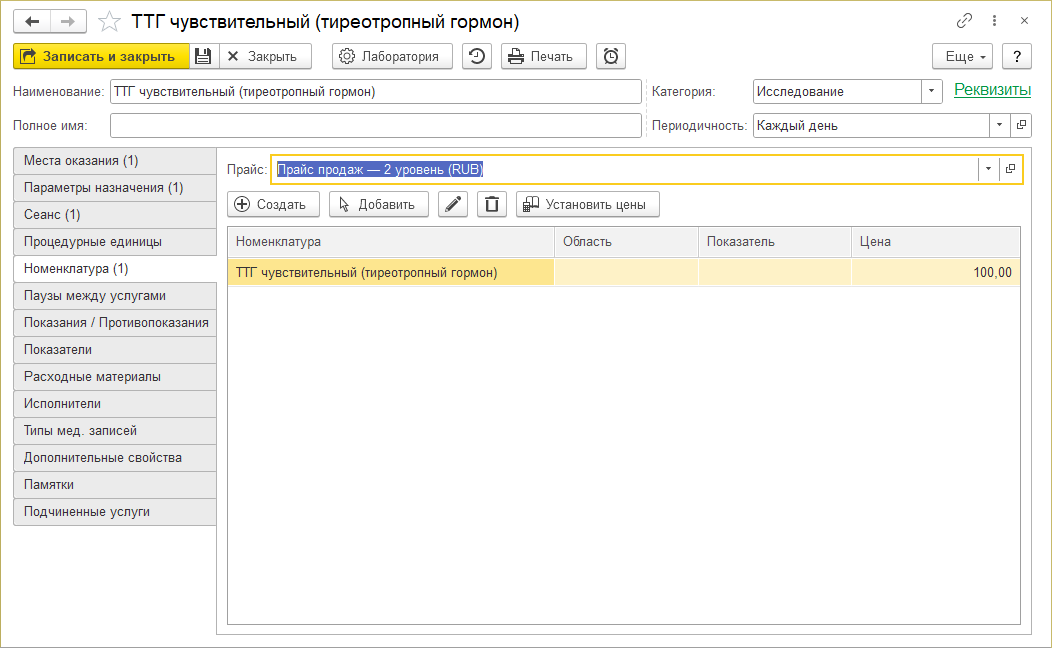Screen dimensions: 1052x648
Task: Save with the floppy disk icon
Action: click(203, 56)
